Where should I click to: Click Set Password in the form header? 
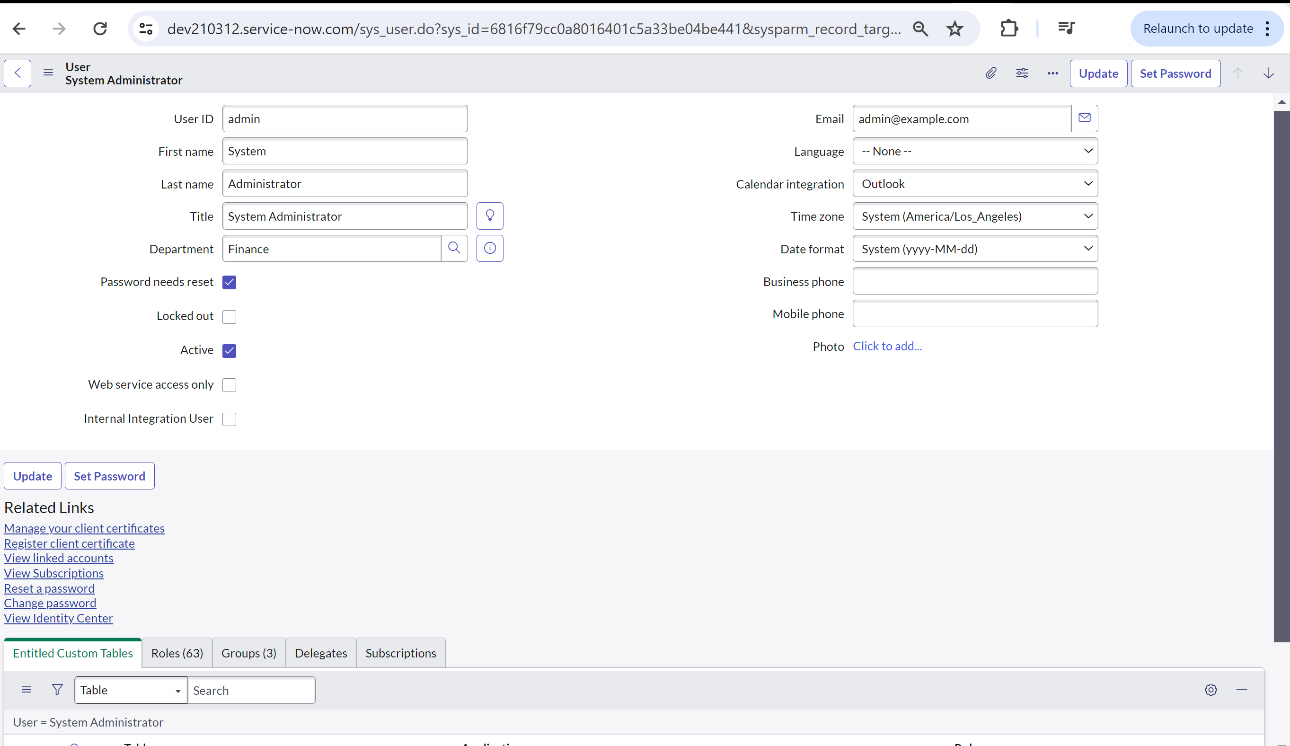(1176, 73)
